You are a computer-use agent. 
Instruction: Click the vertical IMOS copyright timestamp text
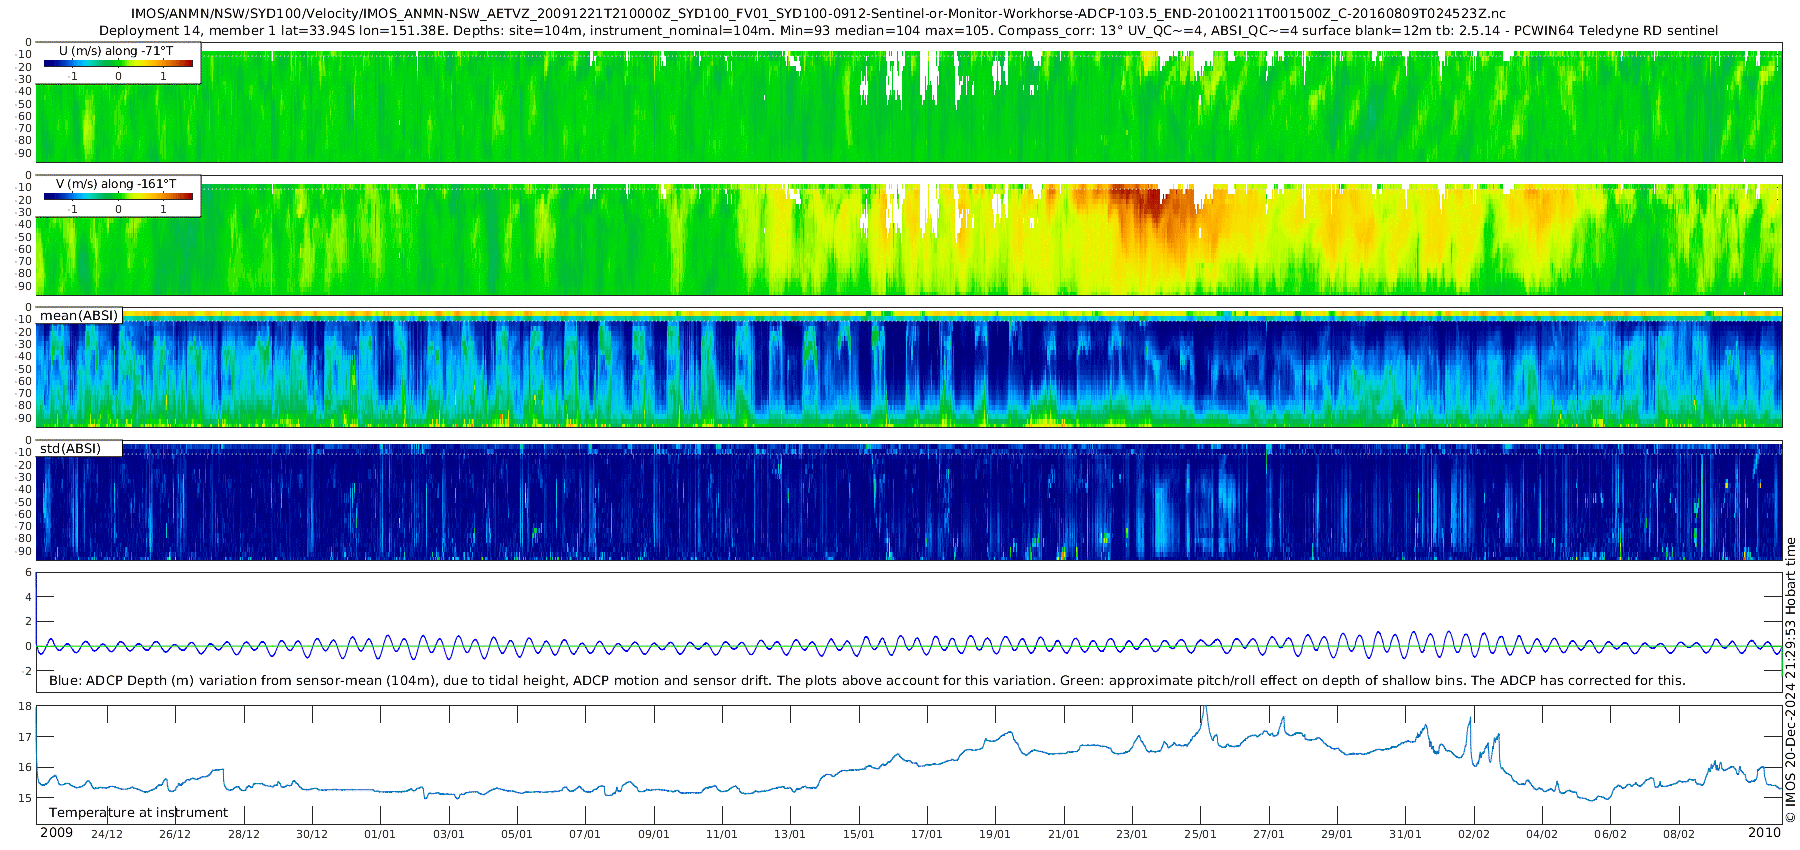click(x=1790, y=680)
